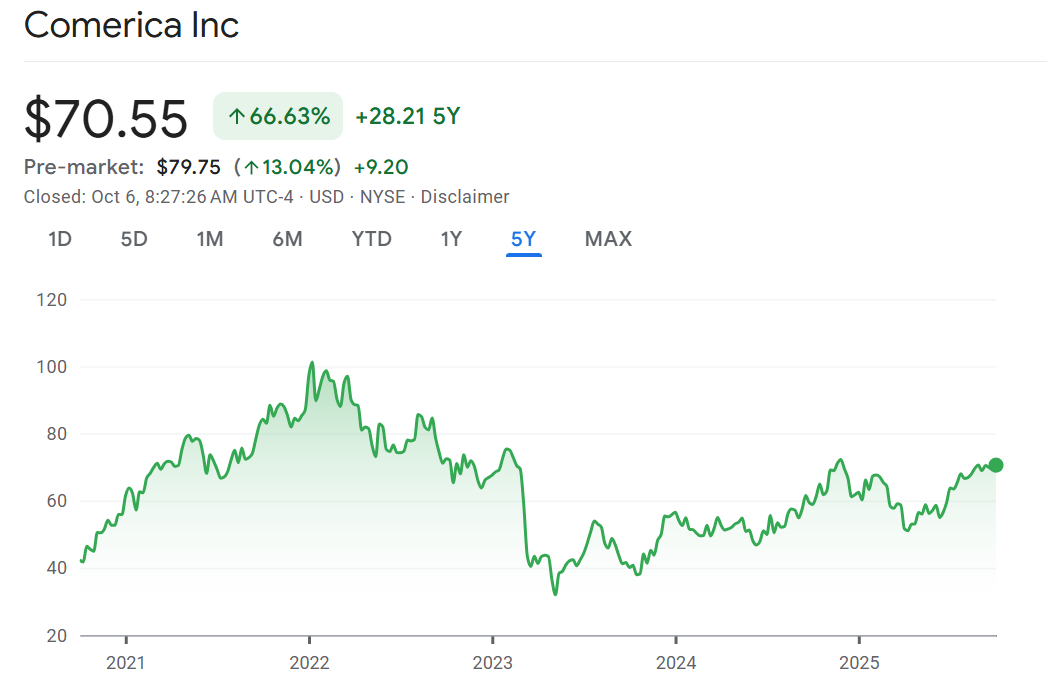Click the 2021 label on x-axis
The height and width of the screenshot is (694, 1047).
(x=126, y=662)
